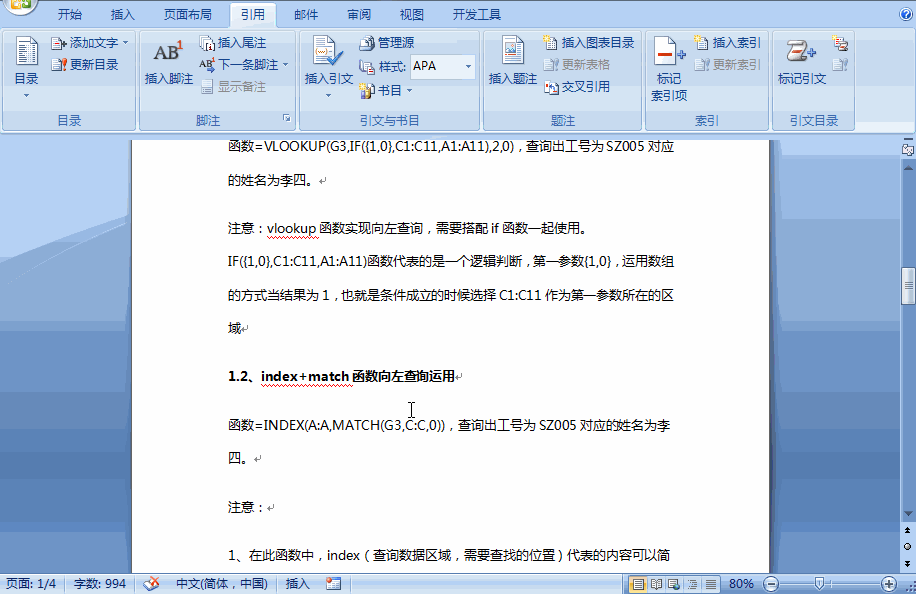Switch to outline view
Viewport: 916px width, 594px height.
[693, 583]
